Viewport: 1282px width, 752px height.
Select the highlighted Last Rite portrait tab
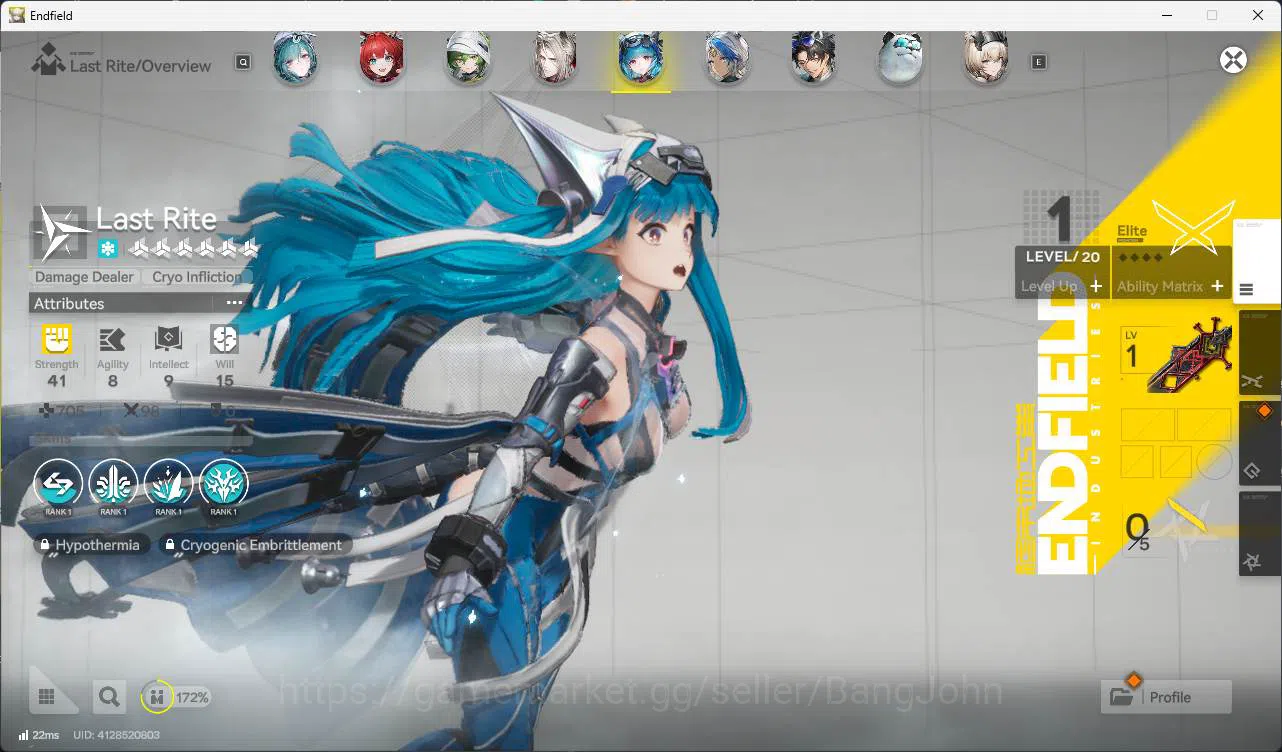(x=640, y=58)
